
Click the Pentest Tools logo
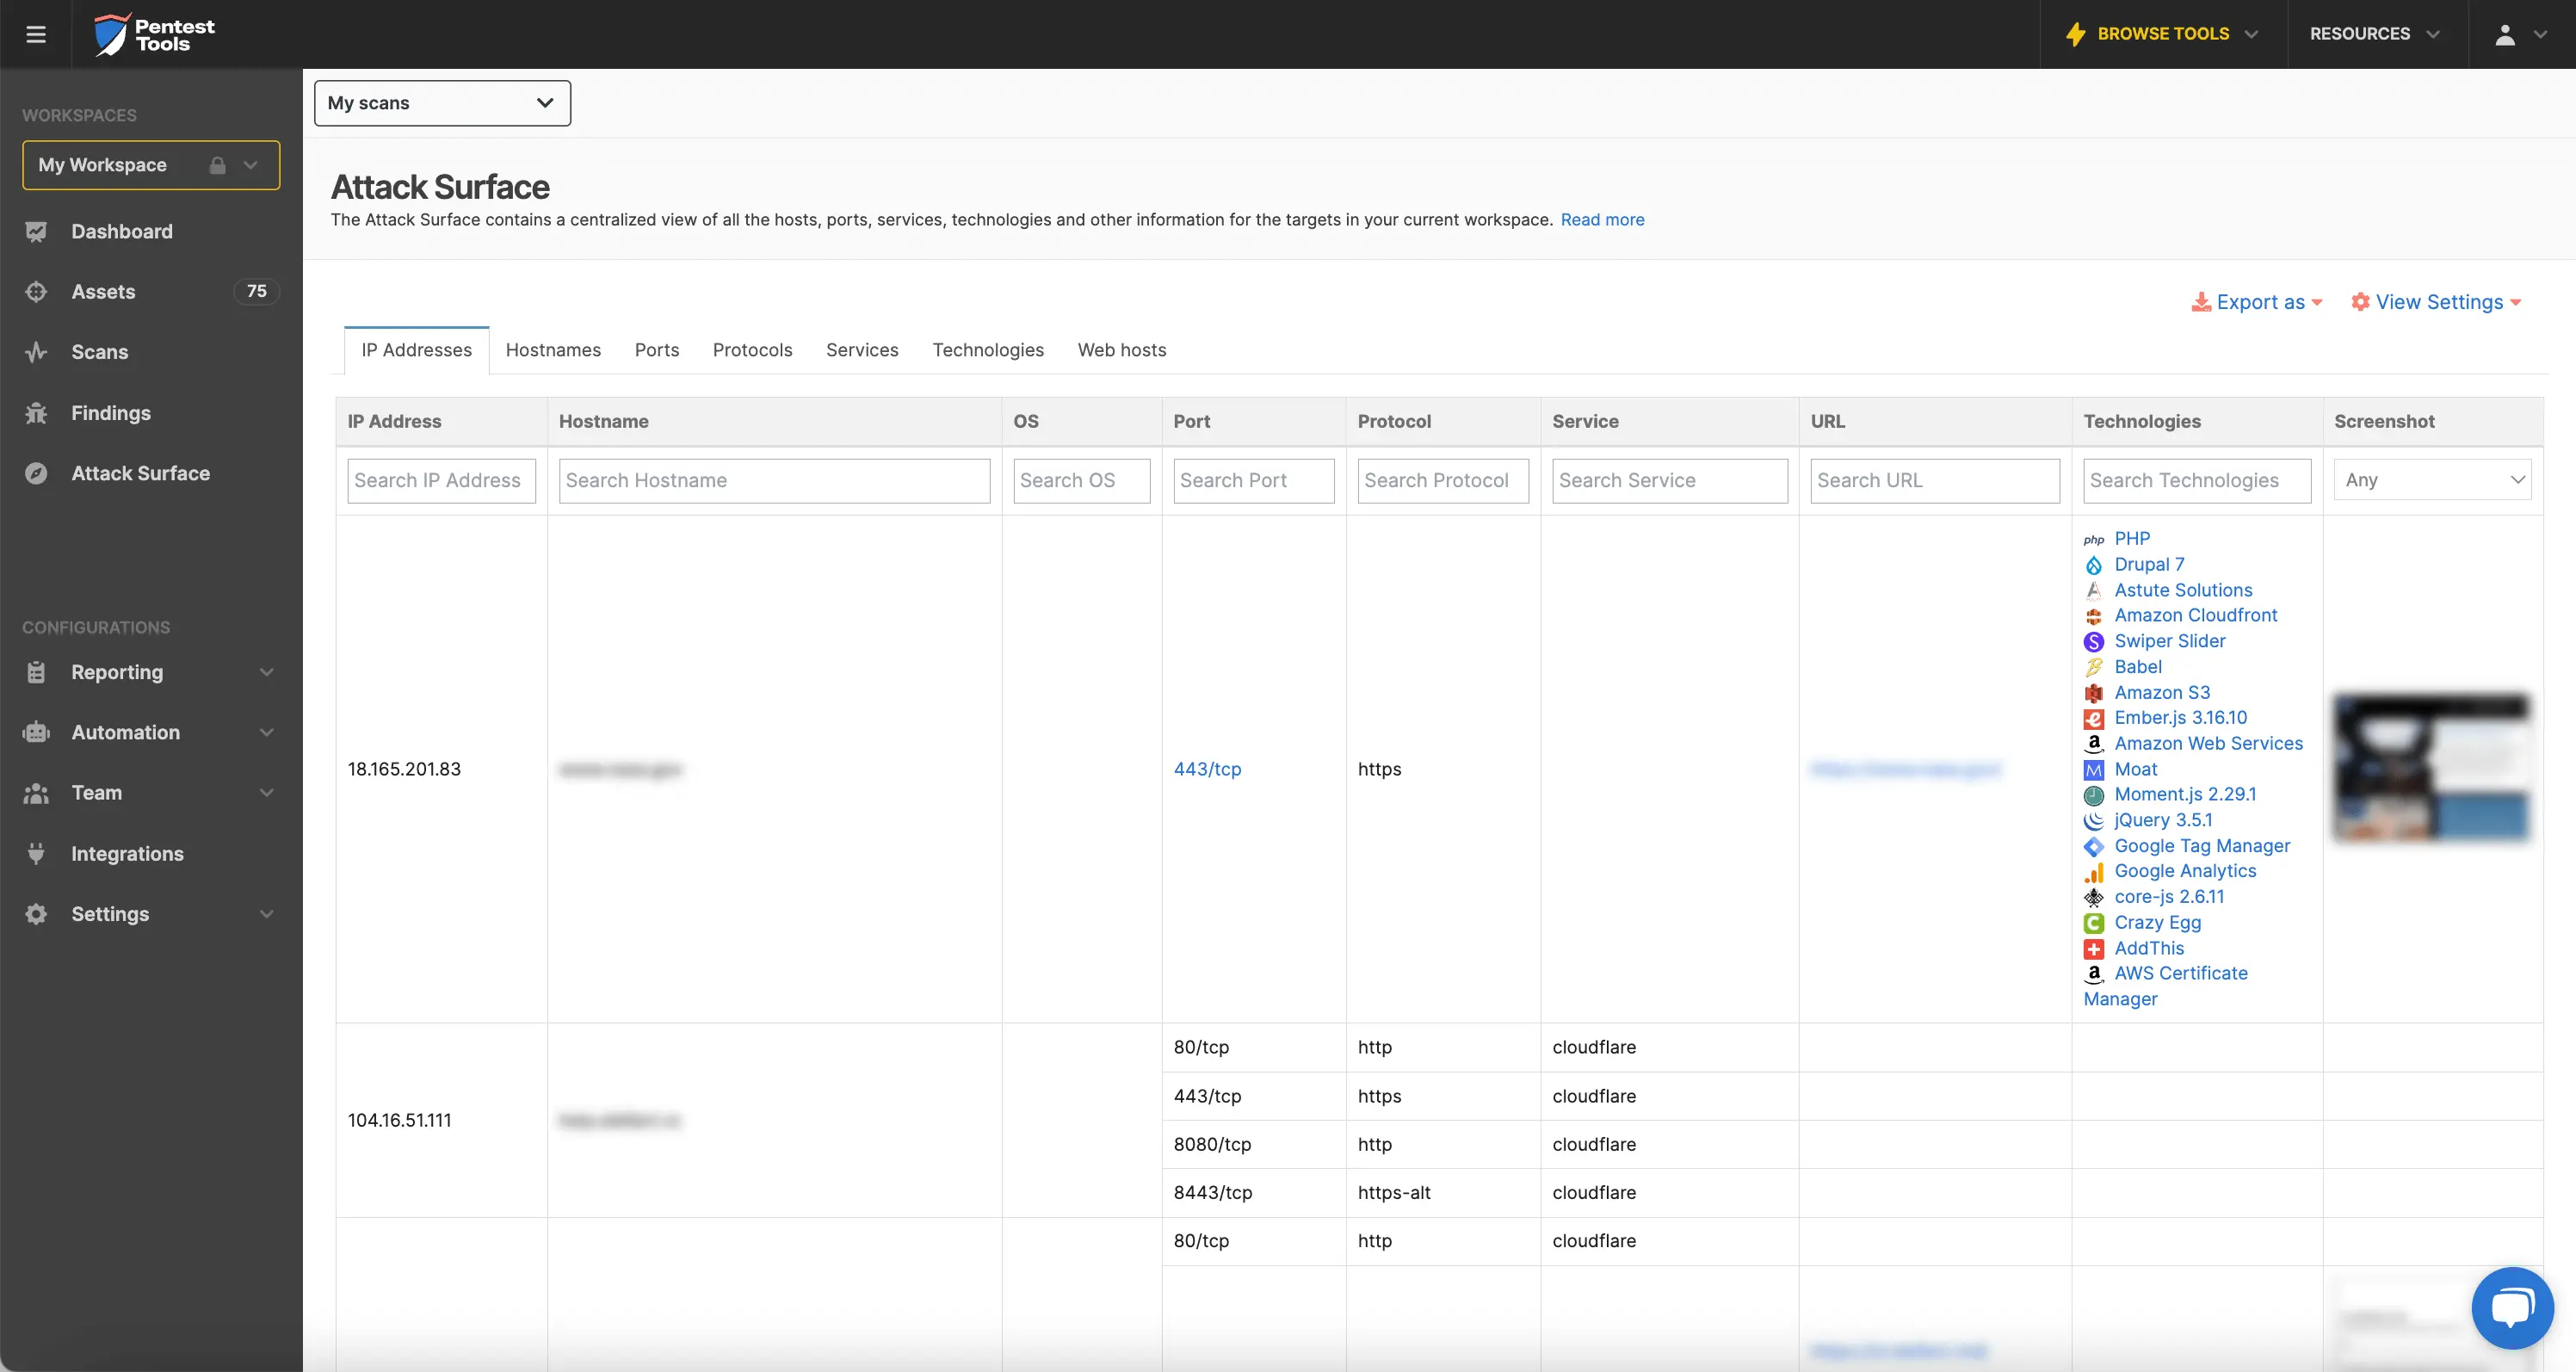coord(153,33)
